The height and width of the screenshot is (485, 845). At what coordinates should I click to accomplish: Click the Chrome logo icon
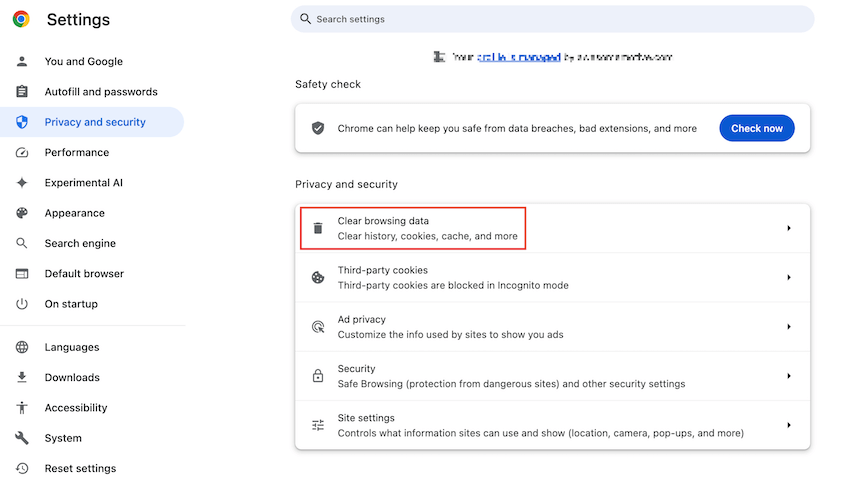tap(21, 19)
